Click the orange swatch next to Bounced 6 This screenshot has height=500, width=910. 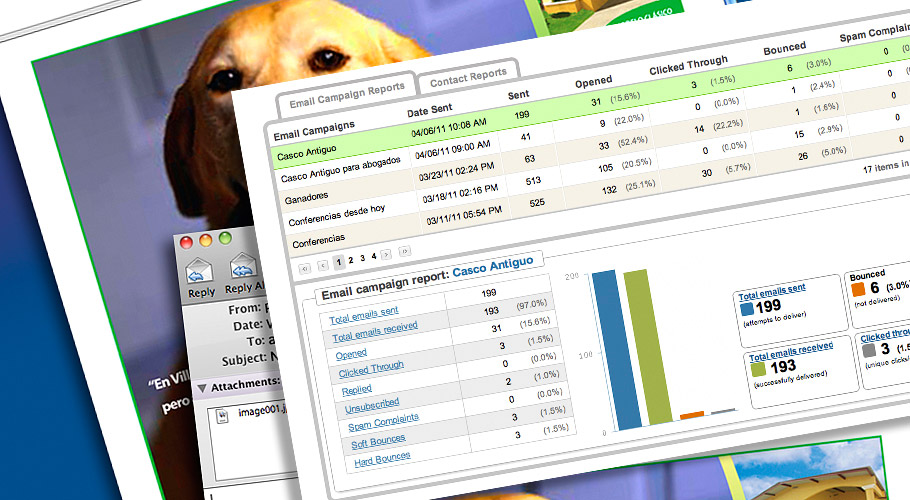[858, 289]
